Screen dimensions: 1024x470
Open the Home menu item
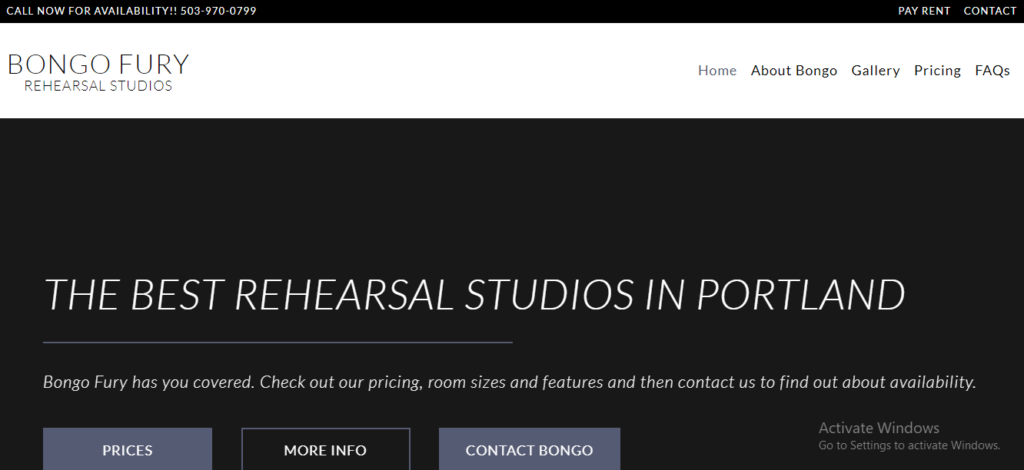[717, 71]
